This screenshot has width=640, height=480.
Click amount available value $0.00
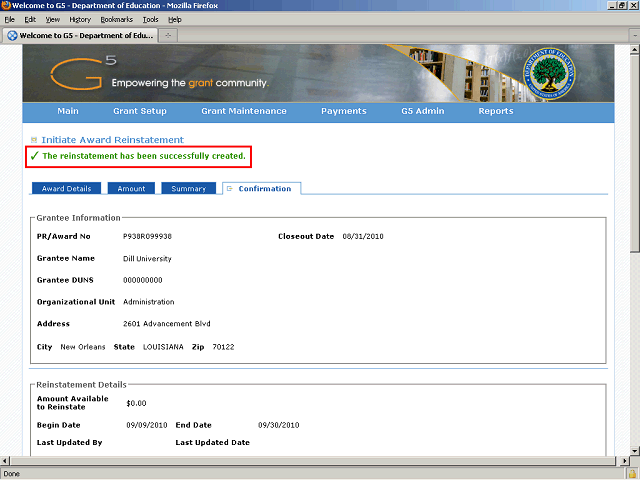click(x=136, y=403)
